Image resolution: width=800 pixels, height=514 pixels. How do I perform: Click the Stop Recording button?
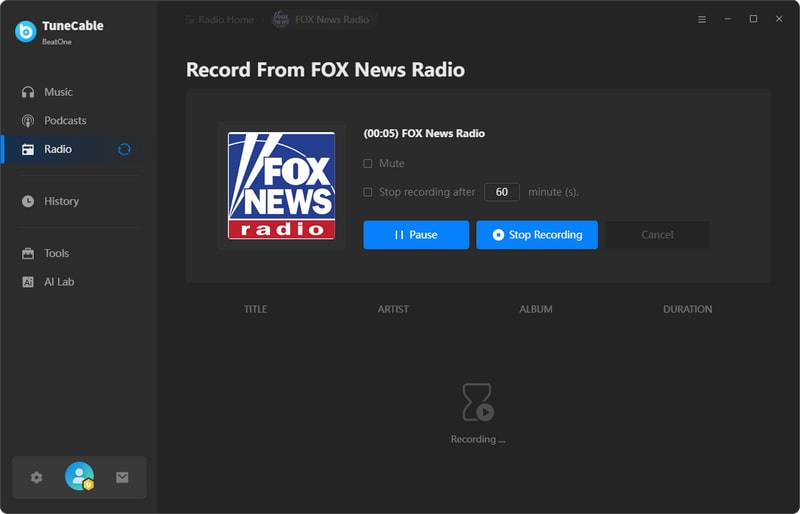click(x=537, y=235)
